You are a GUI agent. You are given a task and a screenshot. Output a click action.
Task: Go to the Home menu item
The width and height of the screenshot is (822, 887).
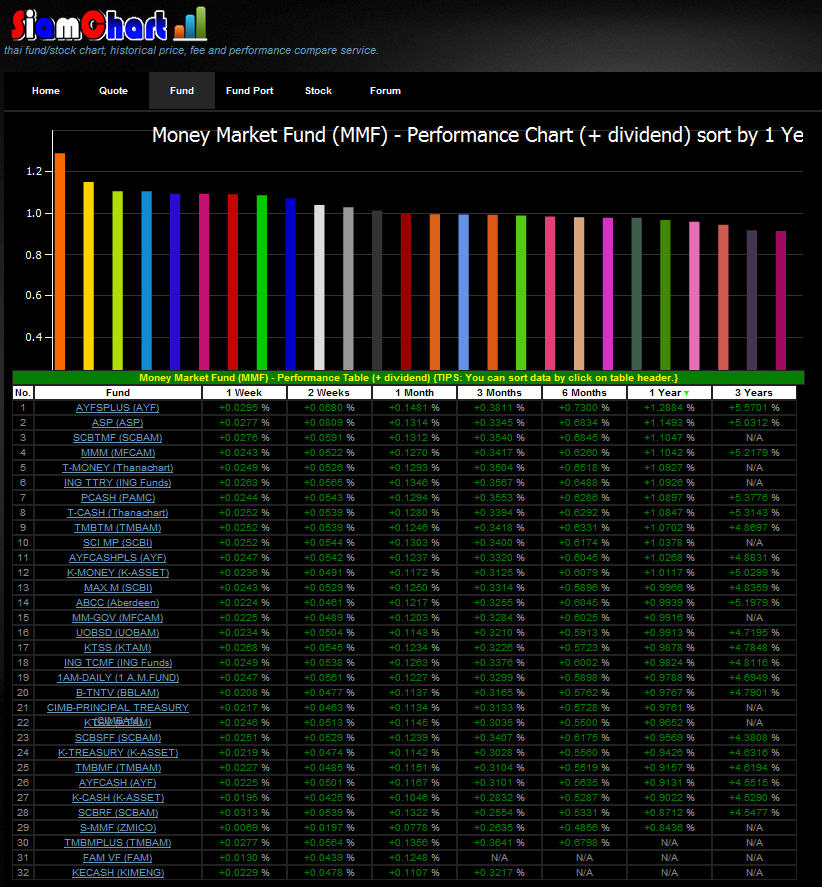(45, 90)
